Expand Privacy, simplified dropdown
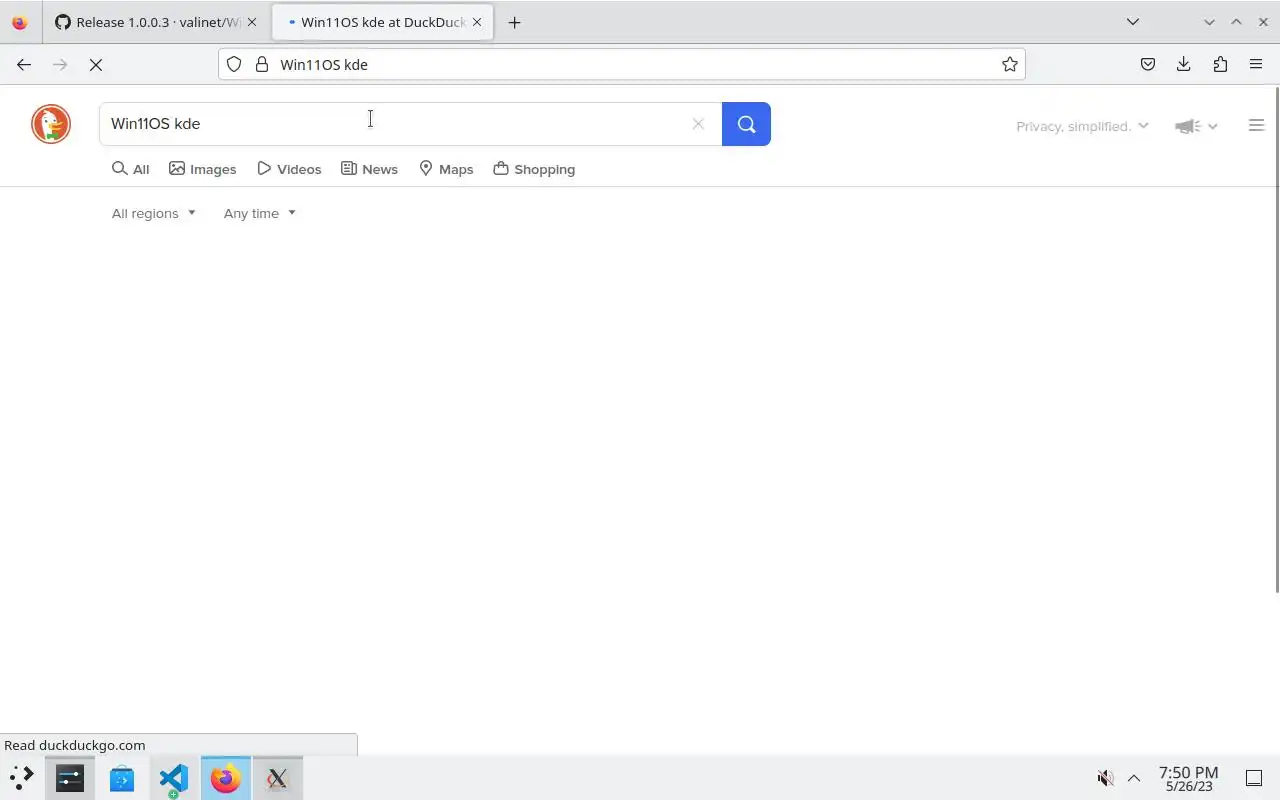 [x=1083, y=126]
